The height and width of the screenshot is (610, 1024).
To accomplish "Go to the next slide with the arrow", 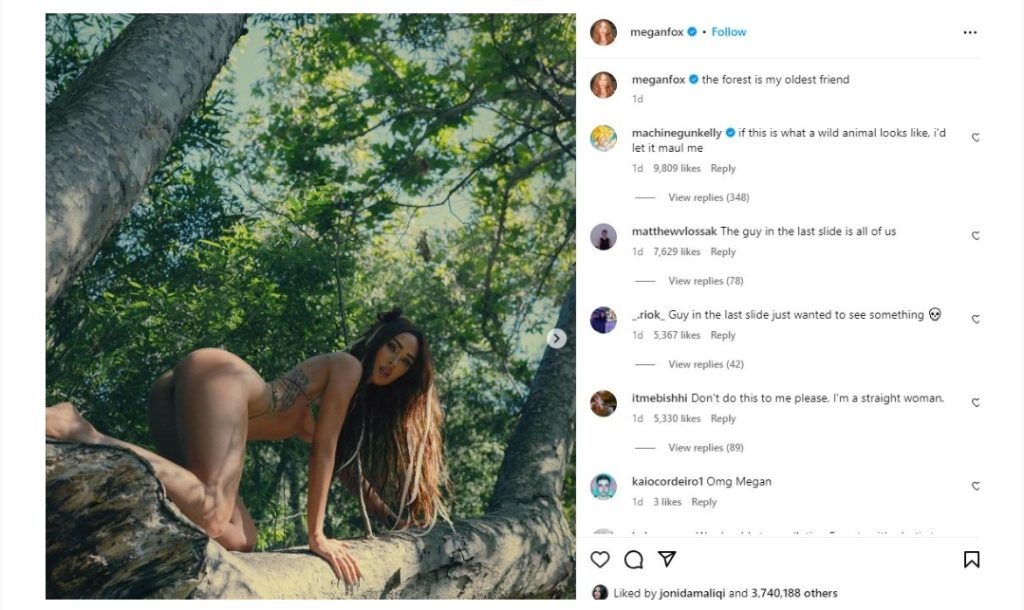I will (557, 339).
